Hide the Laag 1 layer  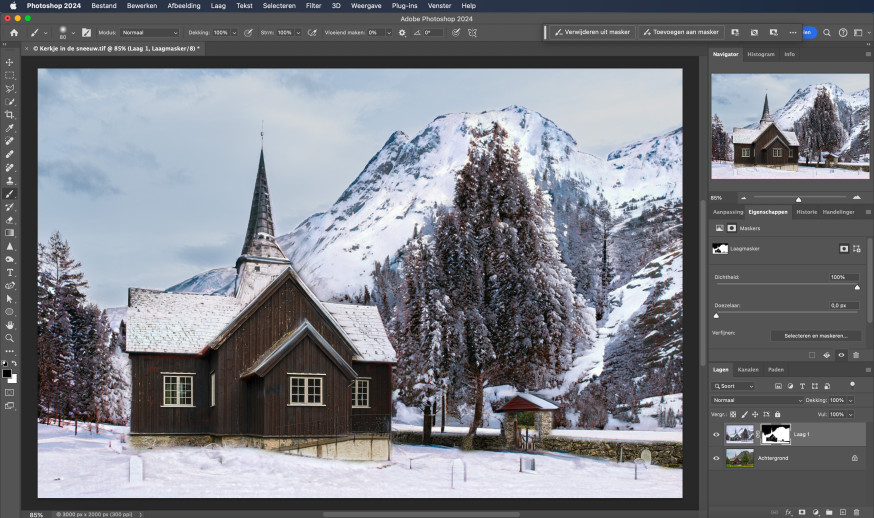(x=716, y=434)
